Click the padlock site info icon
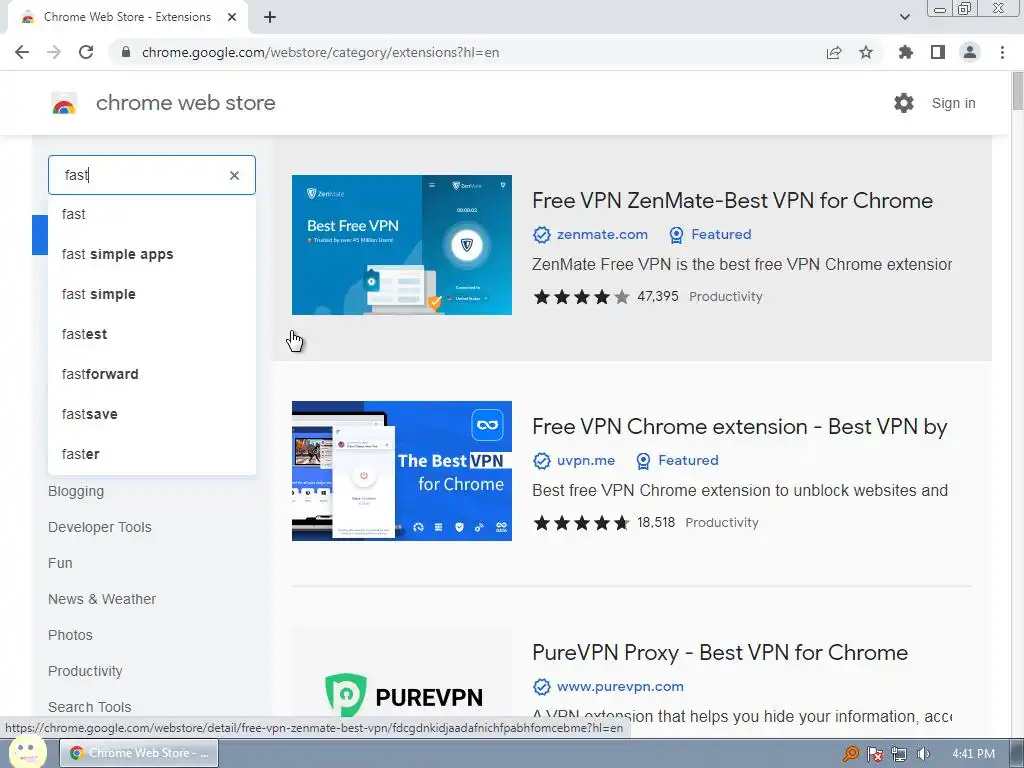 pos(126,52)
